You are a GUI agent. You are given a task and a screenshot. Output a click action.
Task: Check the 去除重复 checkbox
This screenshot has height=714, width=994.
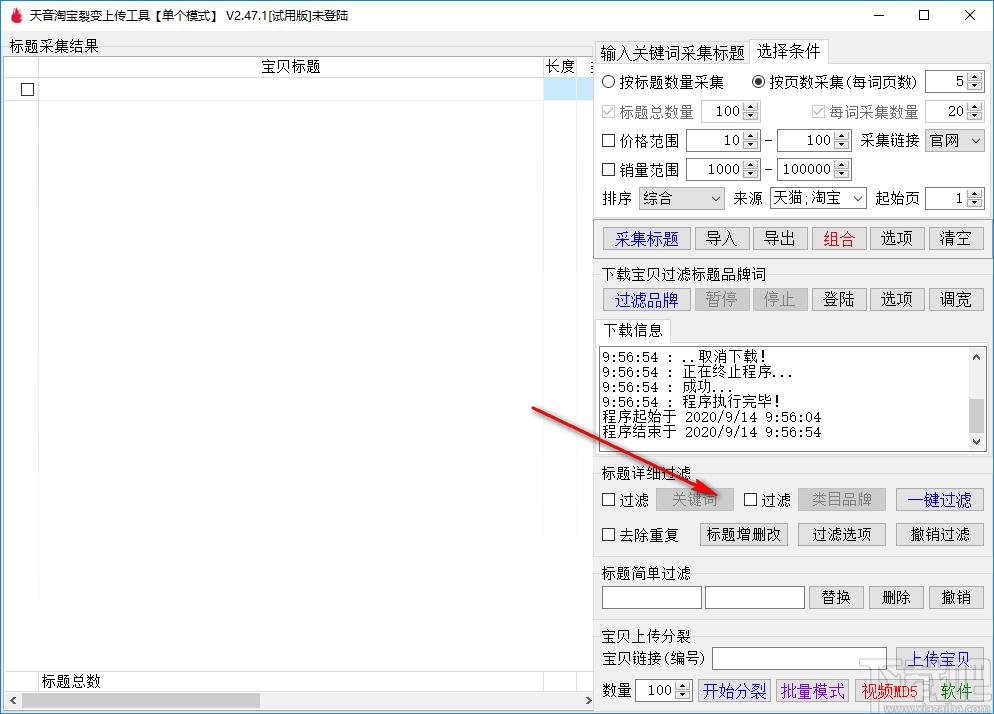[608, 535]
